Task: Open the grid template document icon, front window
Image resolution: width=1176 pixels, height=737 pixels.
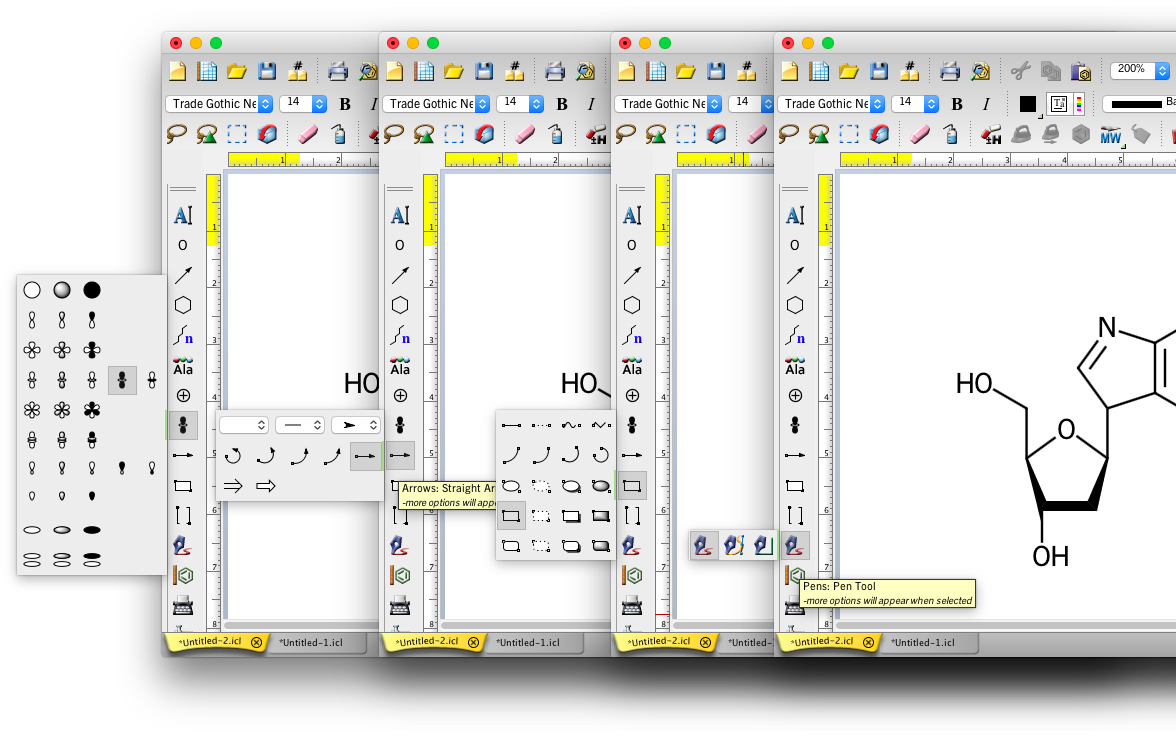Action: coord(819,71)
